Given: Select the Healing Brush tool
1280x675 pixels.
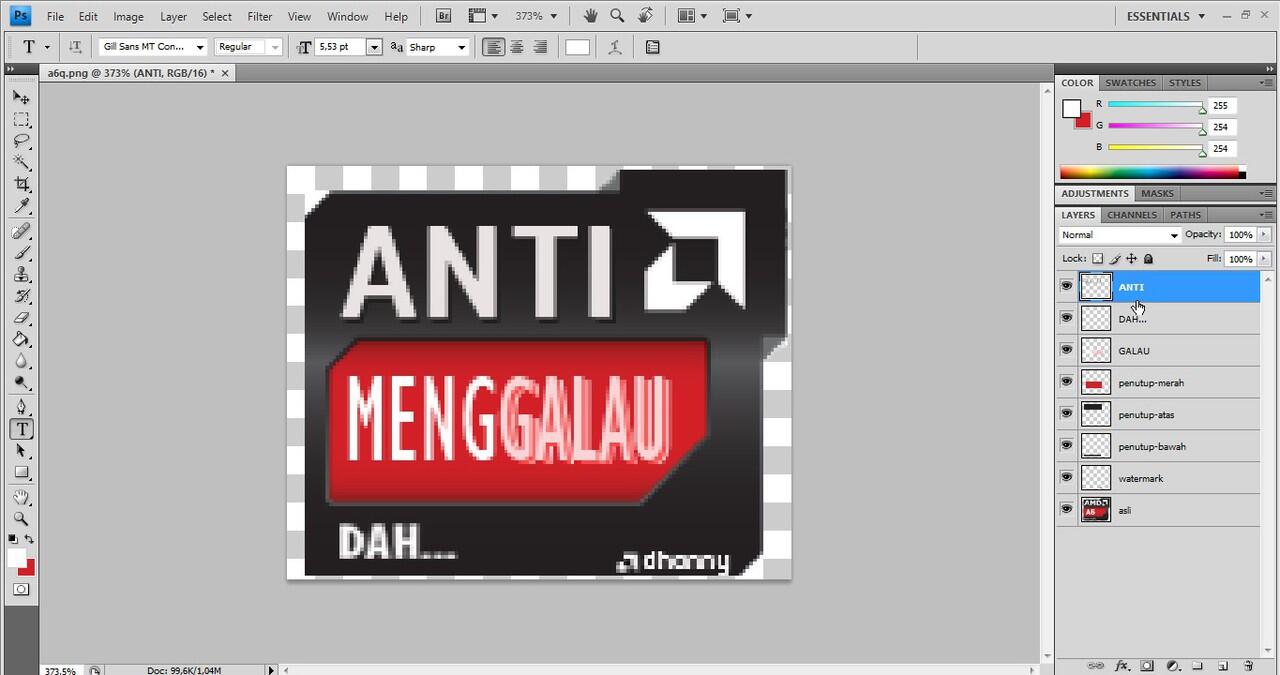Looking at the screenshot, I should pos(21,231).
